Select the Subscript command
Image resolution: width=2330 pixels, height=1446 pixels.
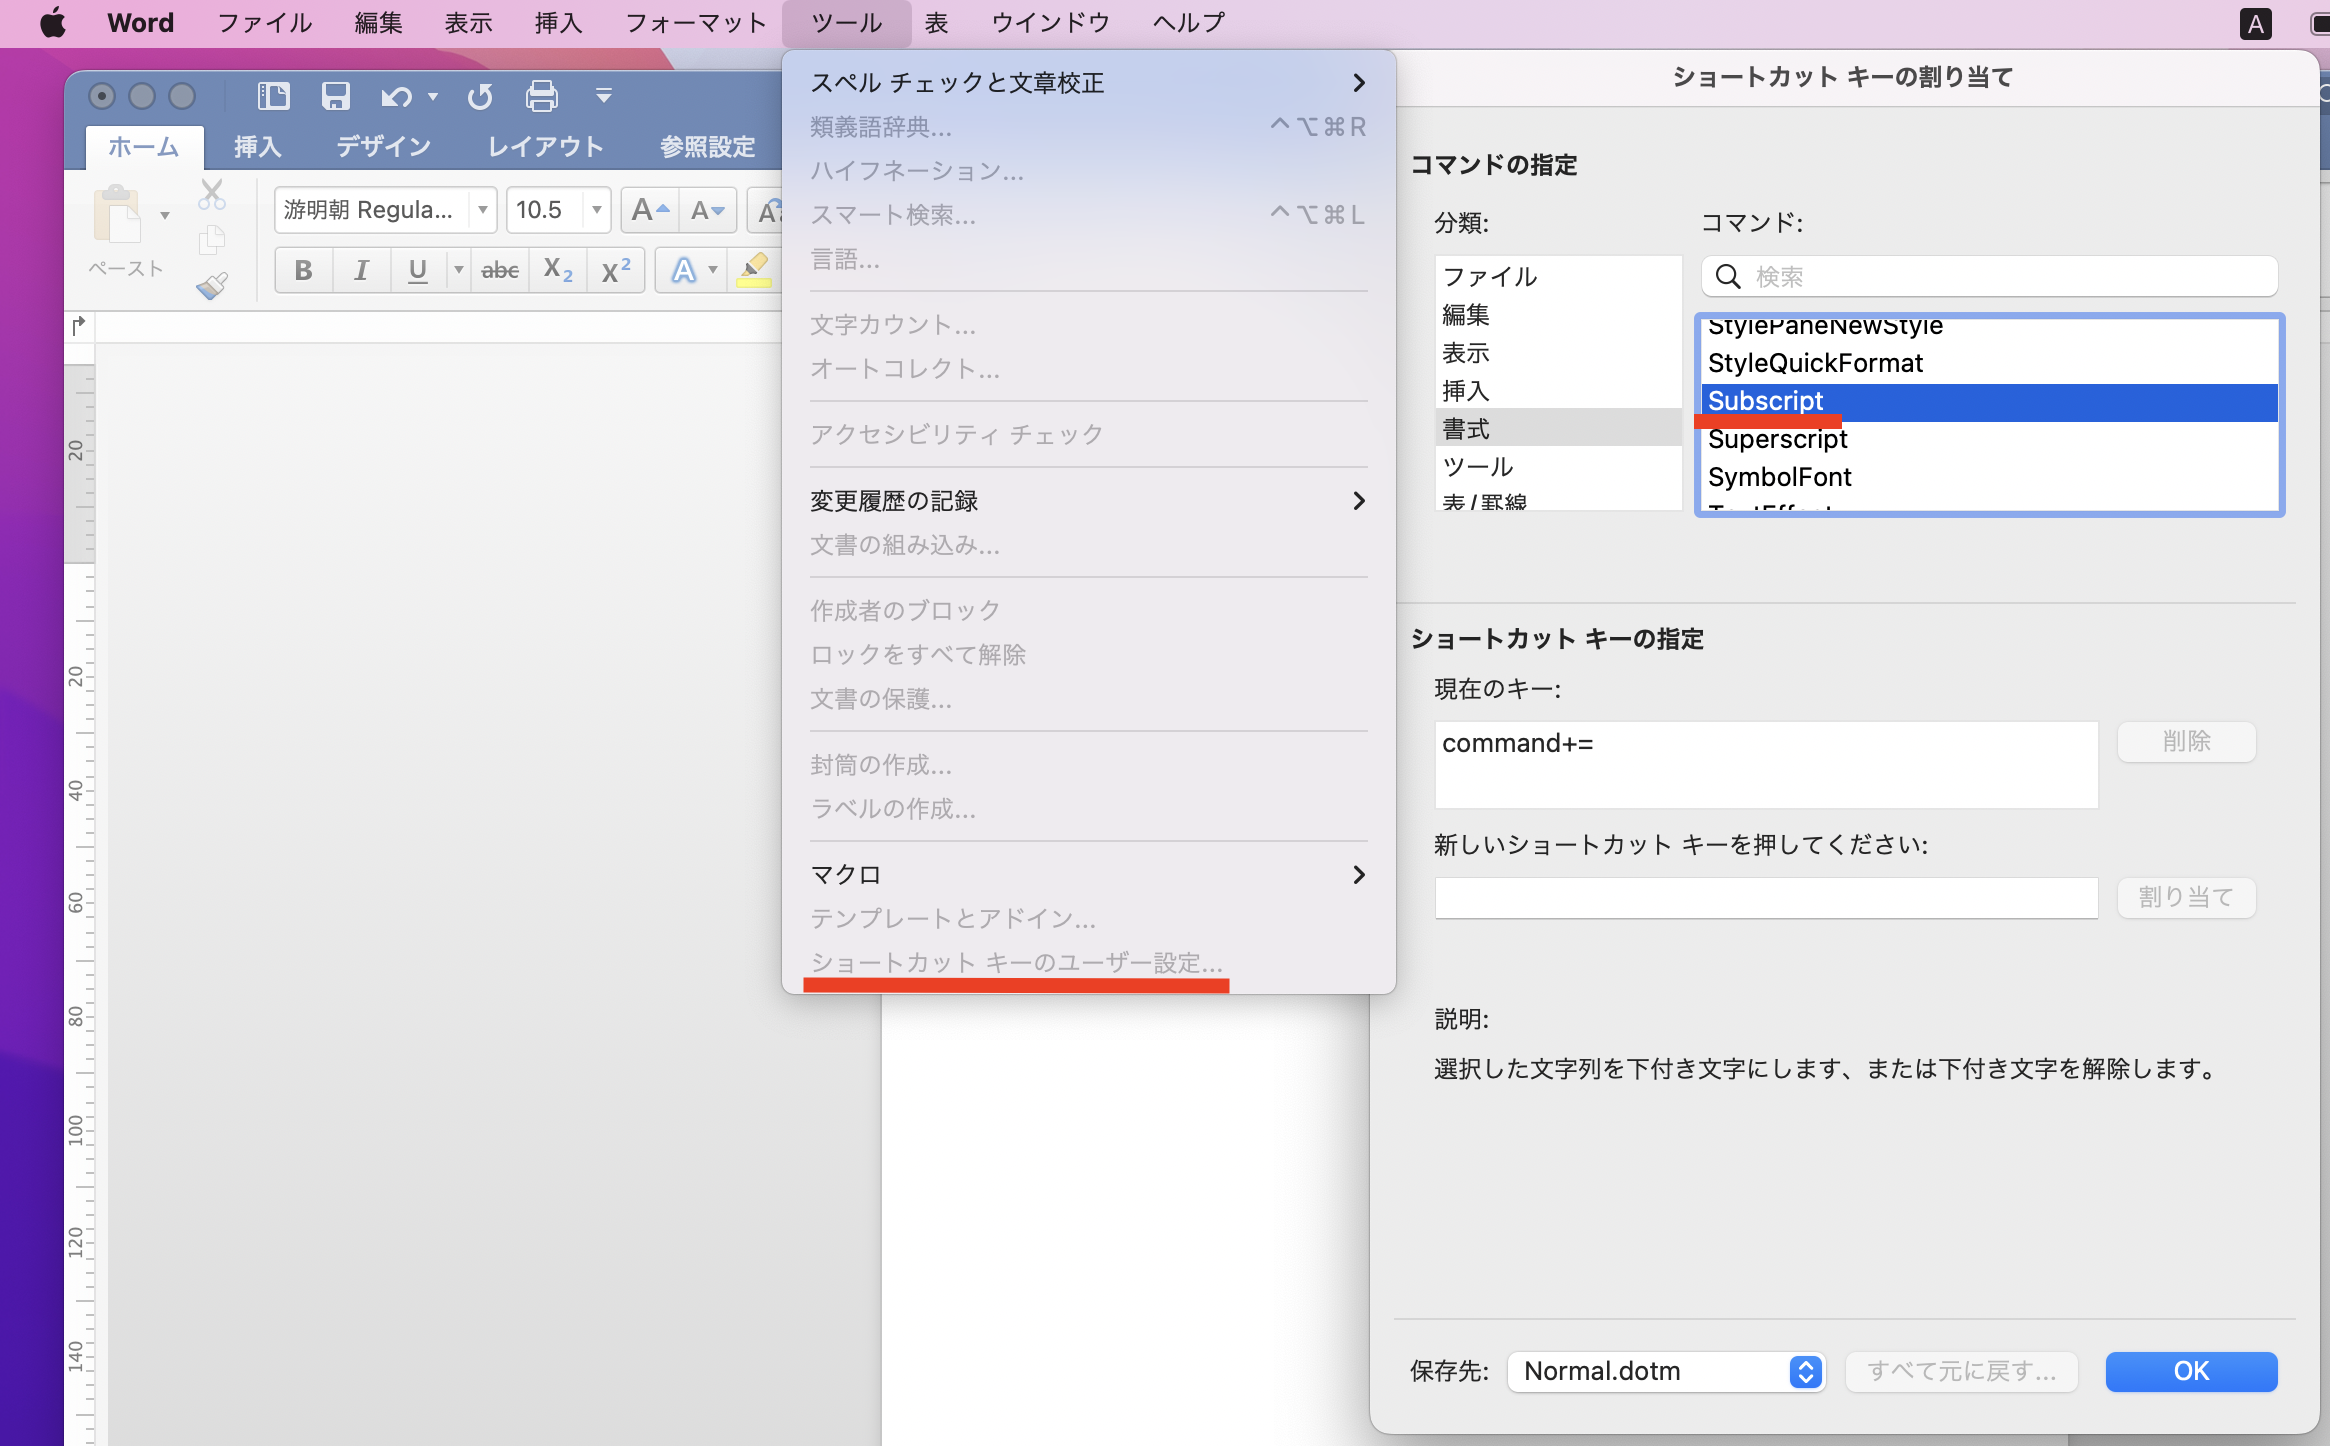(x=1989, y=401)
